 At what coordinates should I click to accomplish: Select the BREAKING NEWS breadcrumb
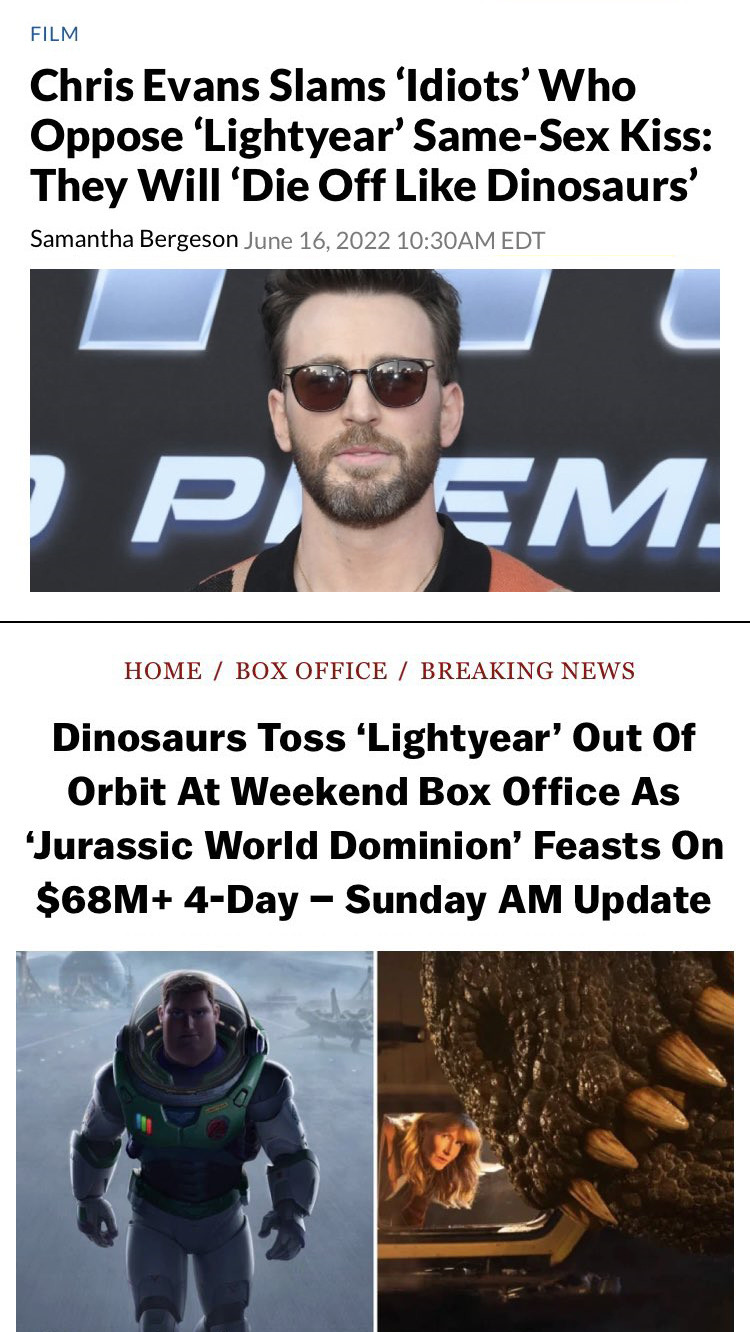[528, 671]
